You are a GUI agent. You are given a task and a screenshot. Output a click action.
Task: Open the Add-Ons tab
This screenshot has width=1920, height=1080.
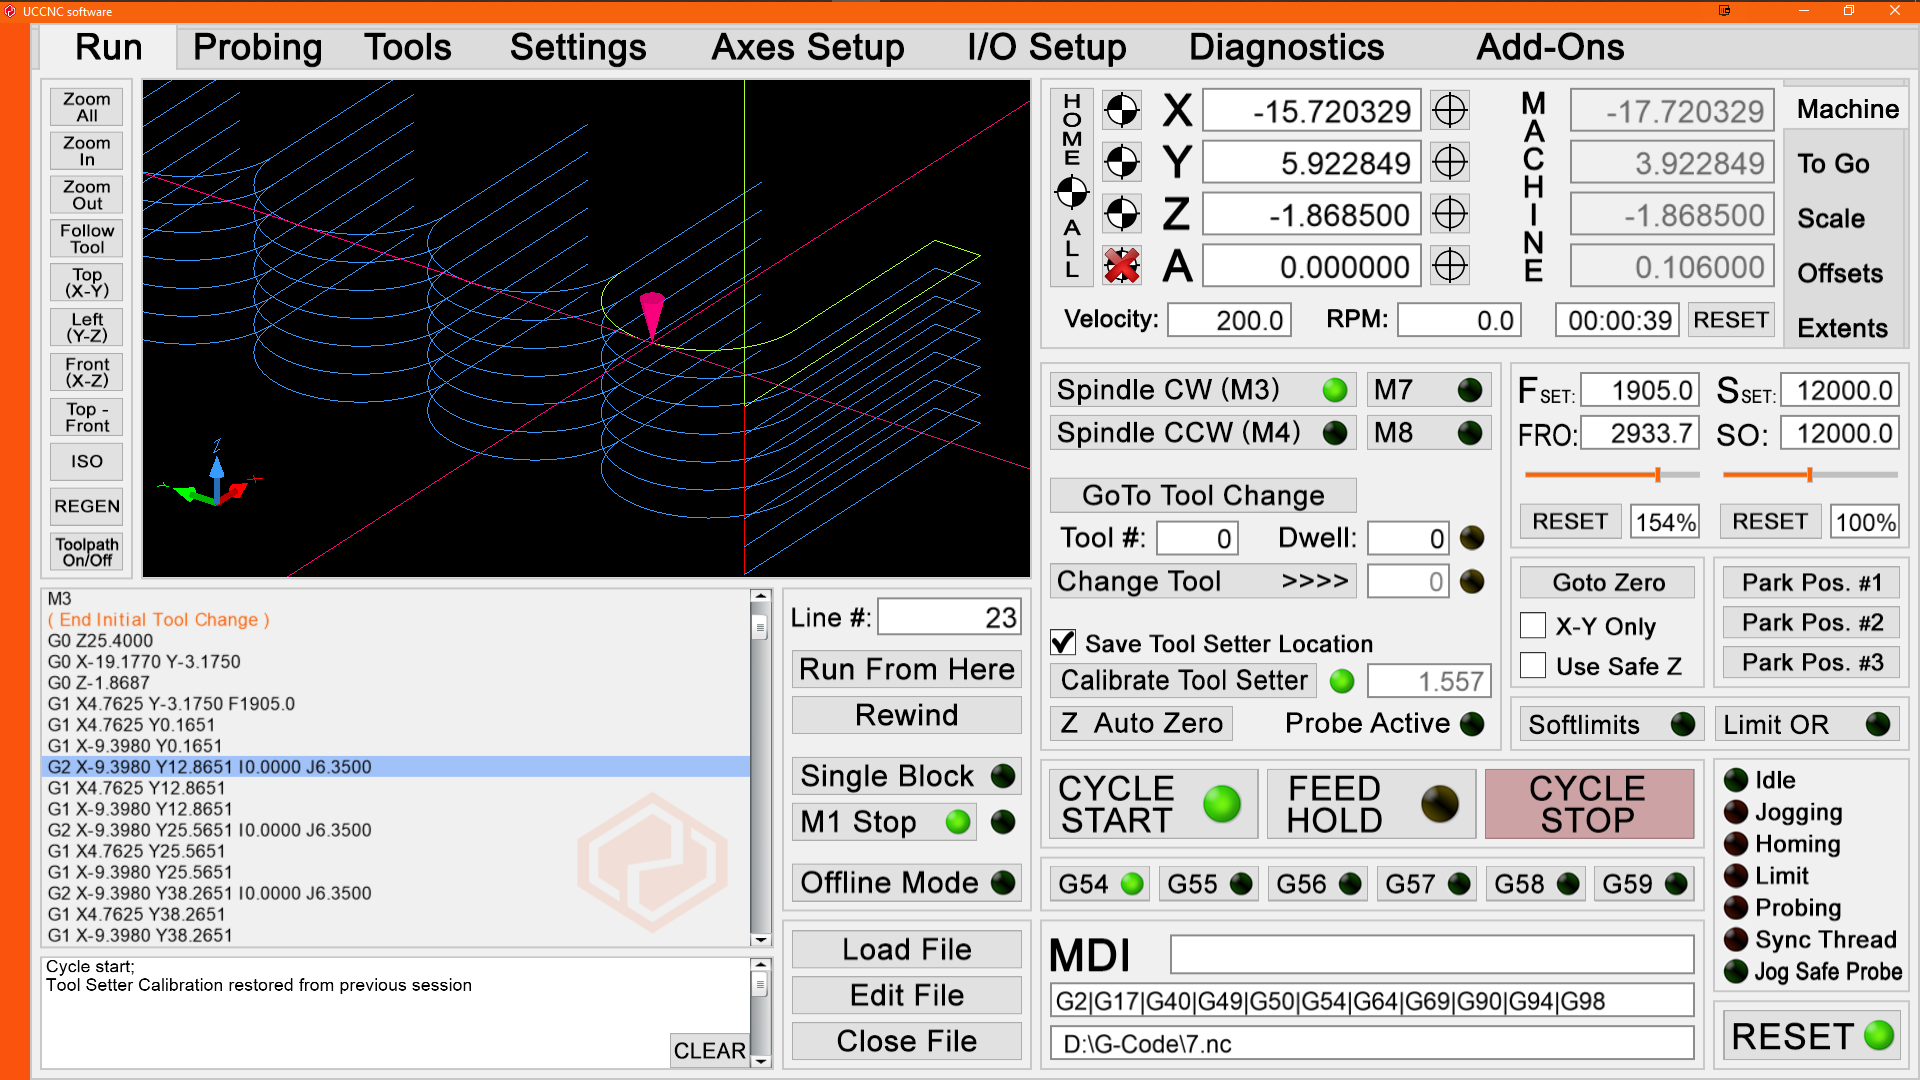pyautogui.click(x=1550, y=47)
